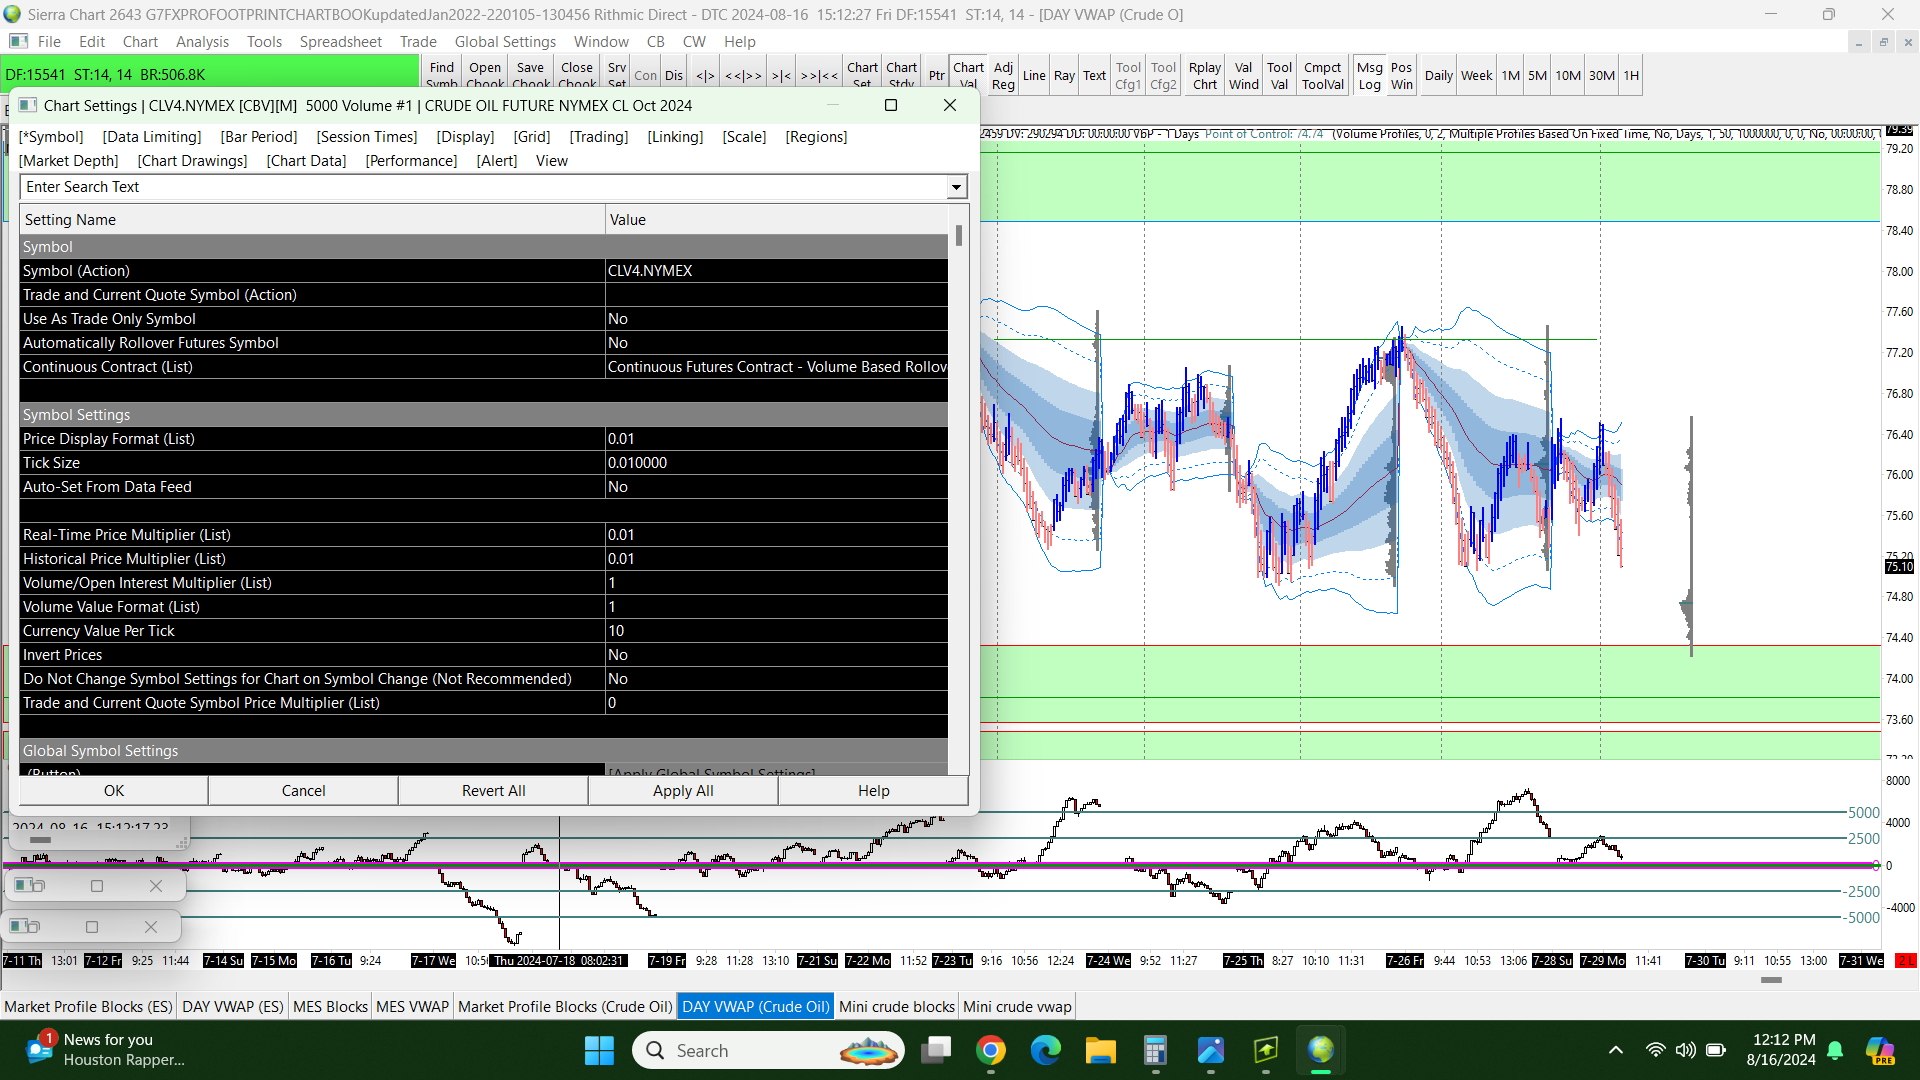Toggle Automatically Rollover Futures Symbol value
The width and height of the screenshot is (1920, 1080).
click(776, 343)
